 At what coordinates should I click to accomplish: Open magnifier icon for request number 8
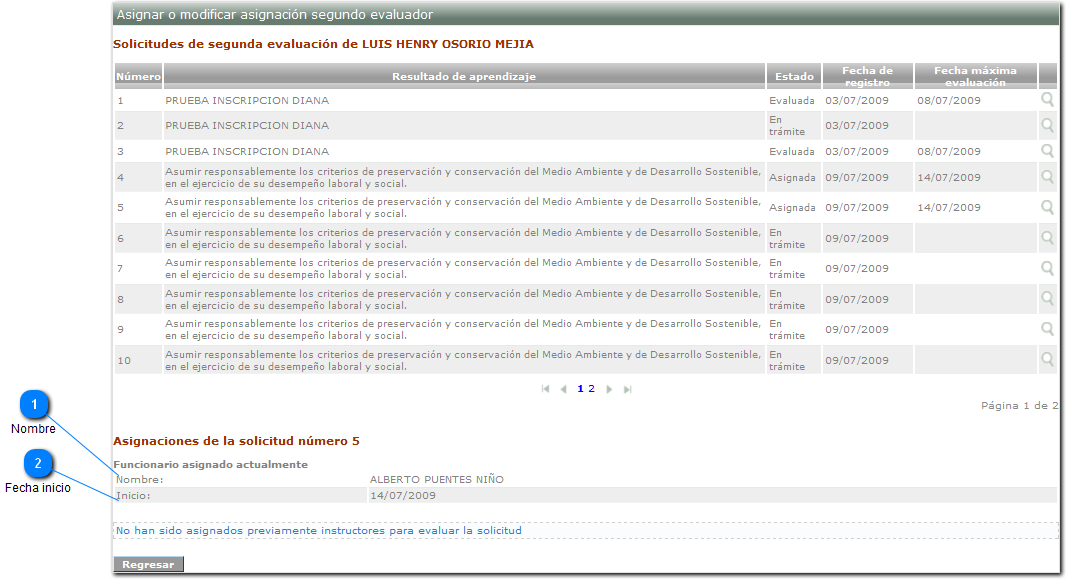click(1047, 299)
